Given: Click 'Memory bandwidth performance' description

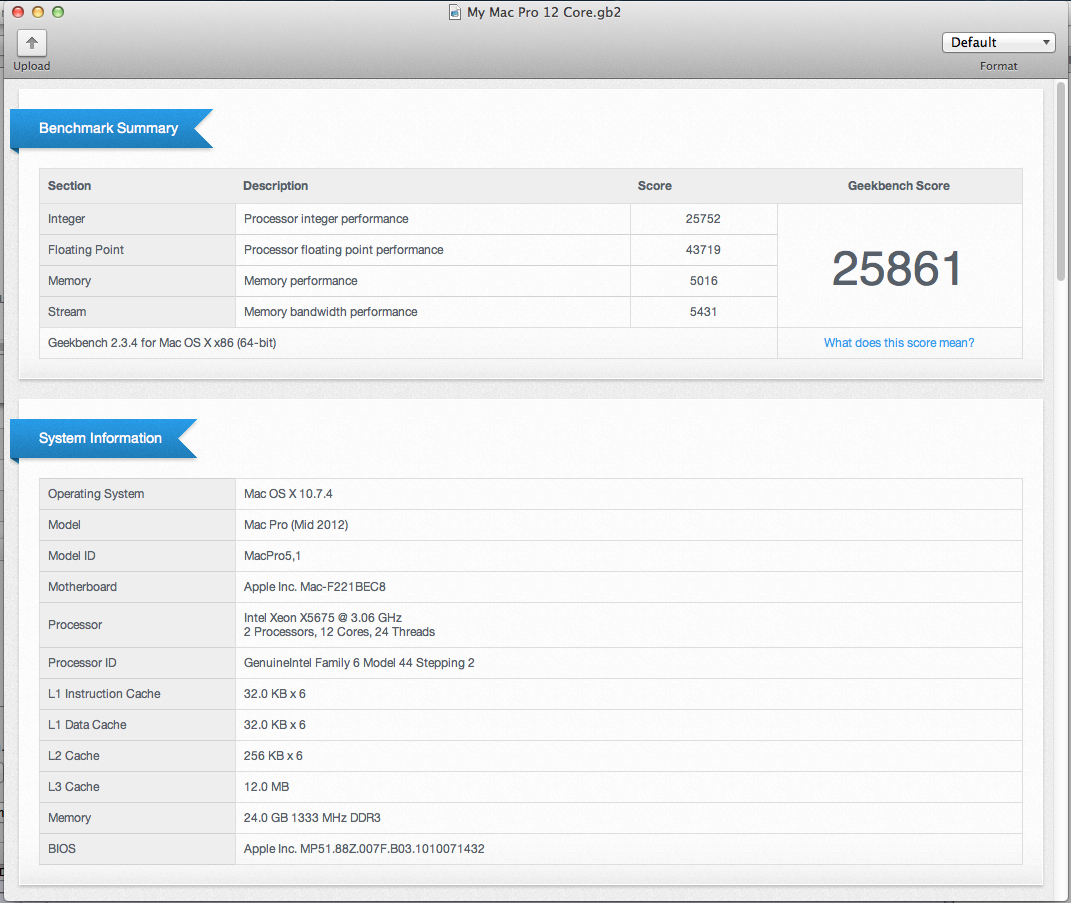Looking at the screenshot, I should point(331,312).
